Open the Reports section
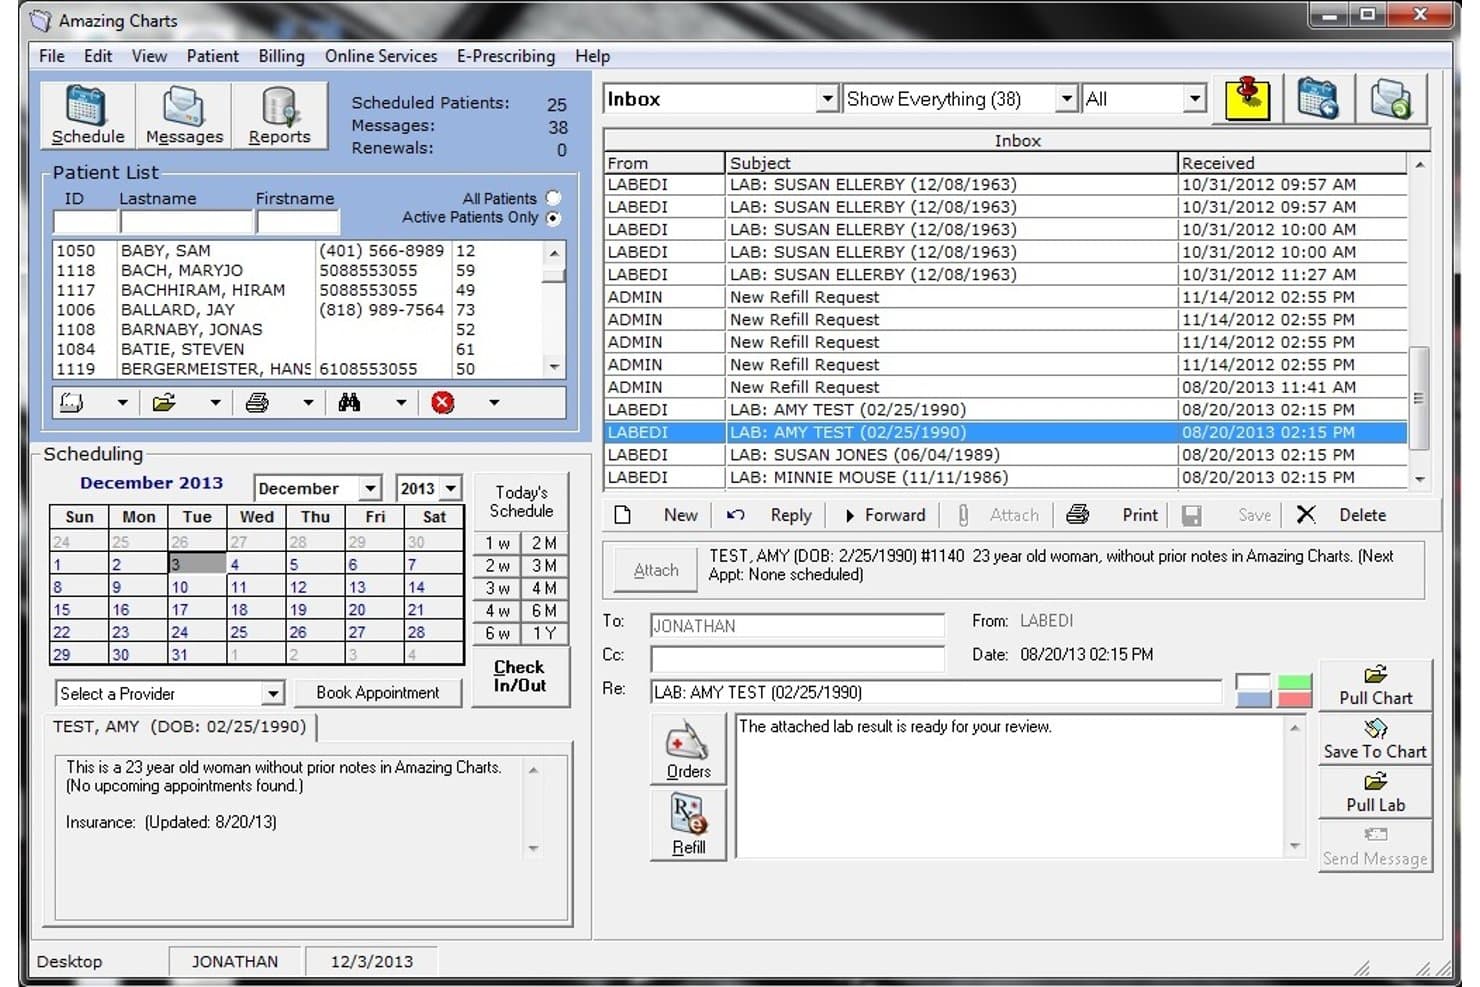Viewport: 1480px width, 987px height. [279, 116]
